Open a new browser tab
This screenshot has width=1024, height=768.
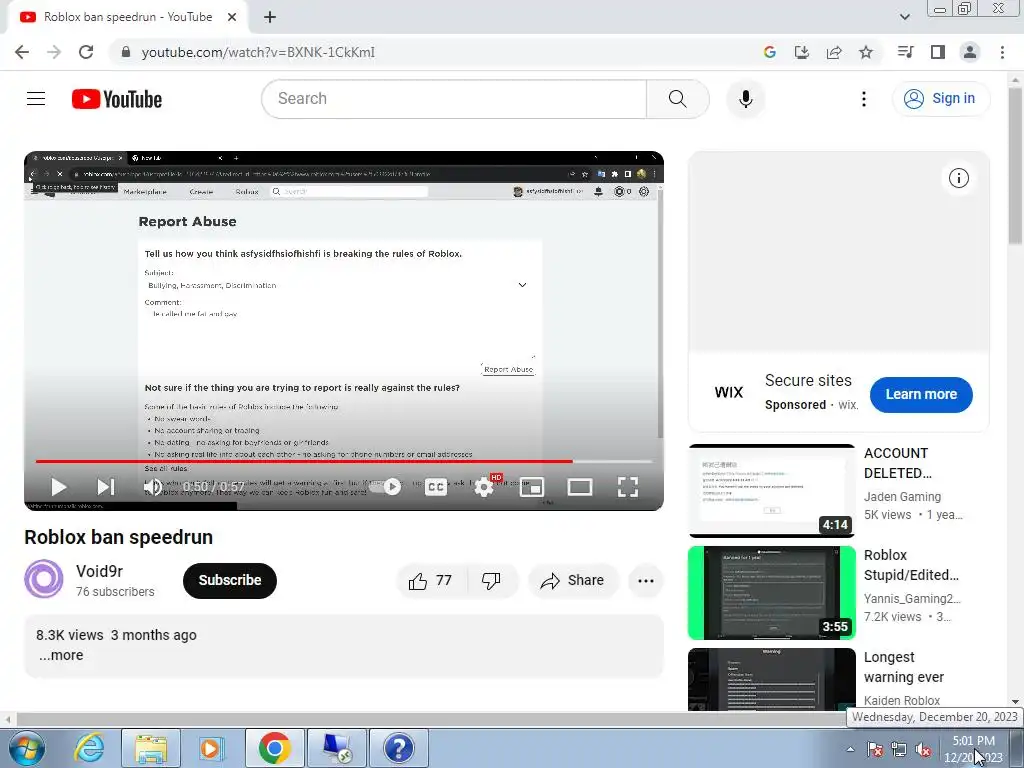pos(270,18)
